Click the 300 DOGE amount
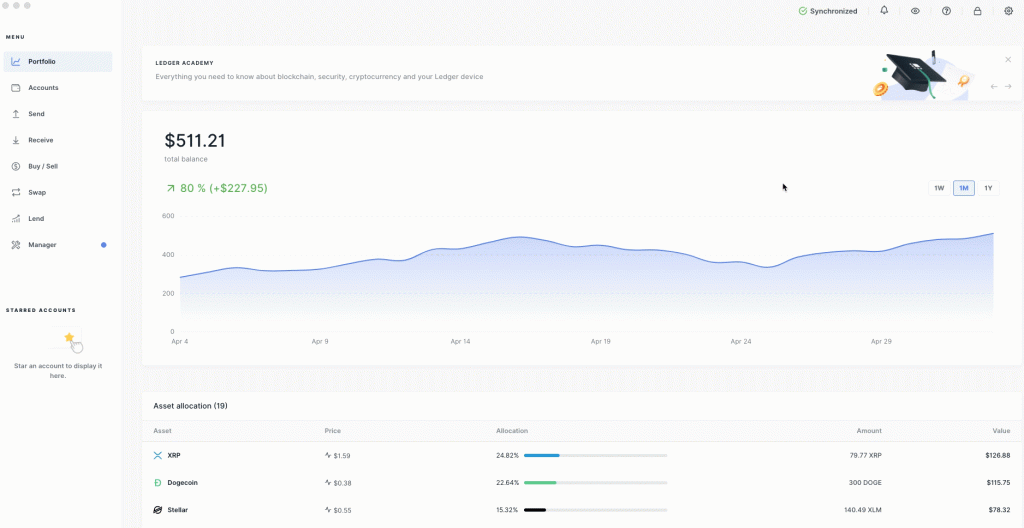 pos(866,483)
